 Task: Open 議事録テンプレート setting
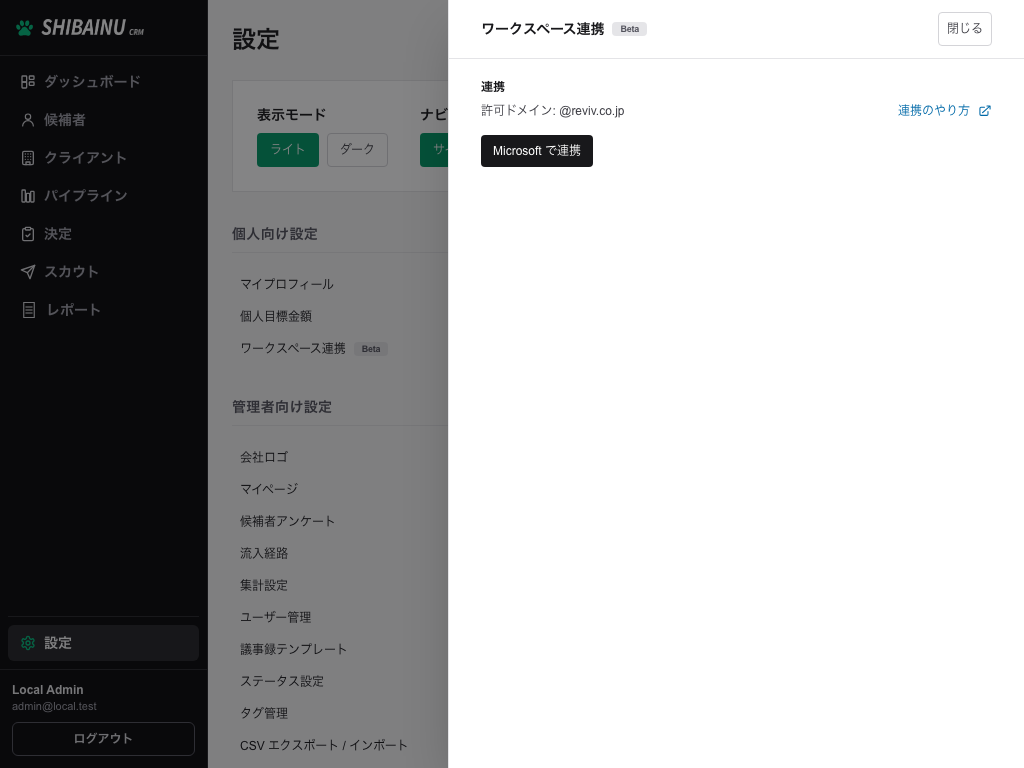(293, 649)
